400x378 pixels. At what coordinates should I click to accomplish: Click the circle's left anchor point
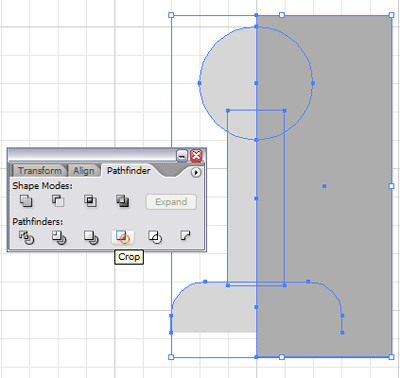point(200,83)
